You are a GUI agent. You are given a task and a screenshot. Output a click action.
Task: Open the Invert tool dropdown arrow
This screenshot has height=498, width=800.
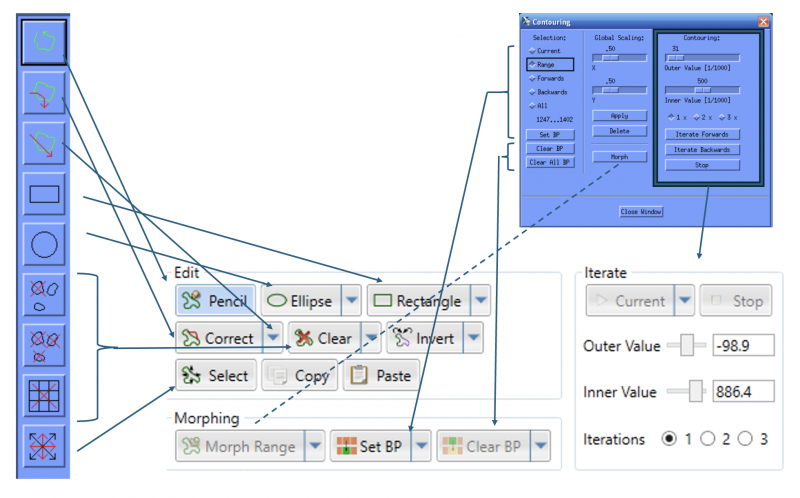click(x=473, y=338)
